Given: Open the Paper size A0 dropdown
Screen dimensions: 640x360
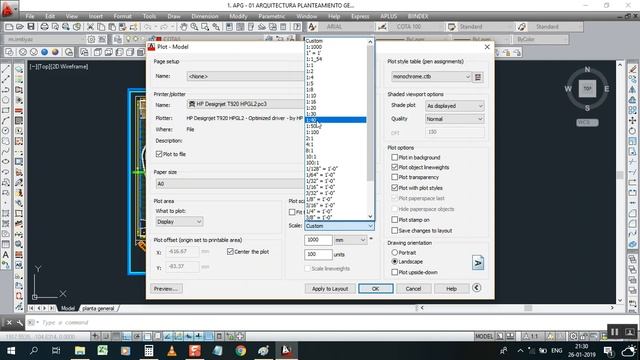Looking at the screenshot, I should coord(229,184).
